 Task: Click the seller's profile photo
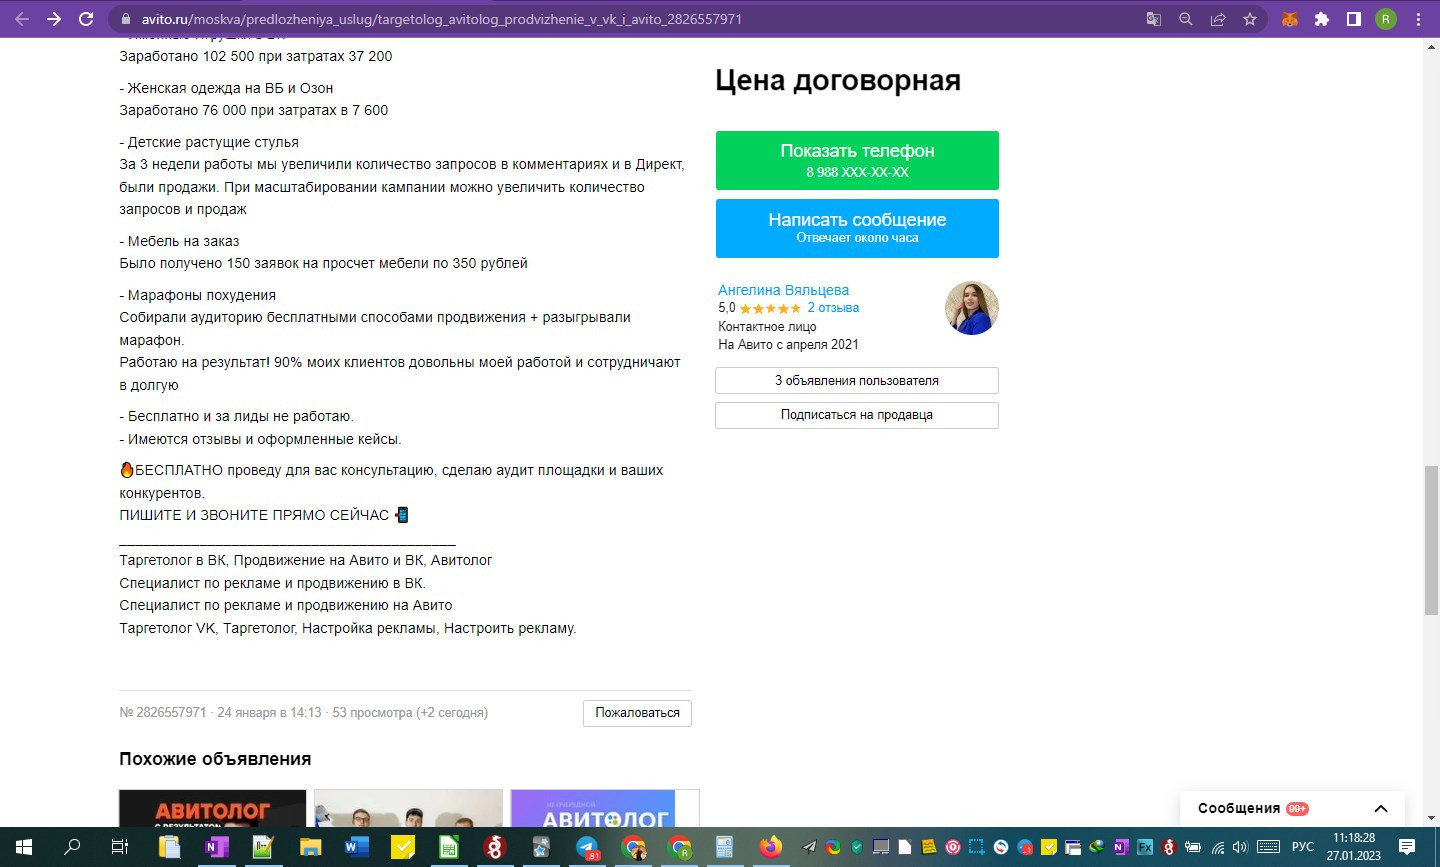(972, 308)
